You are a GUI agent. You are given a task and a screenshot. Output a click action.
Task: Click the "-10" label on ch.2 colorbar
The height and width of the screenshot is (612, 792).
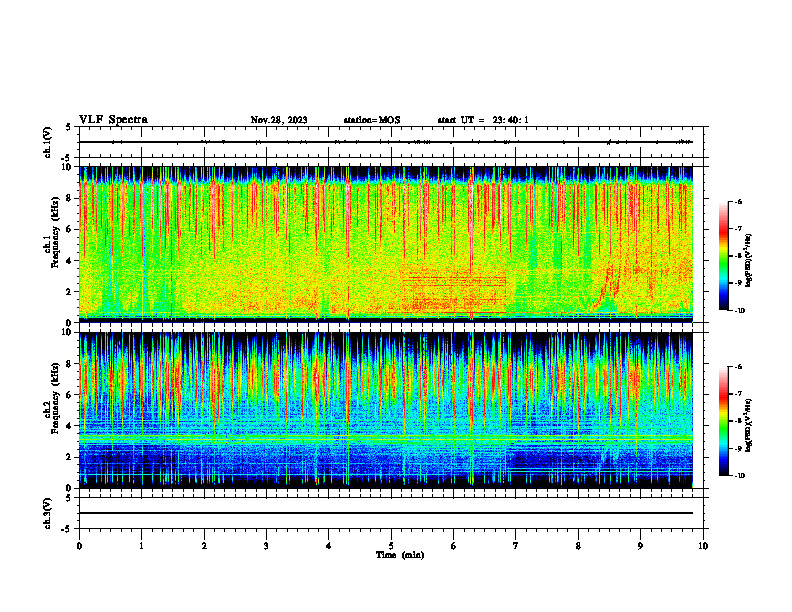[x=739, y=476]
